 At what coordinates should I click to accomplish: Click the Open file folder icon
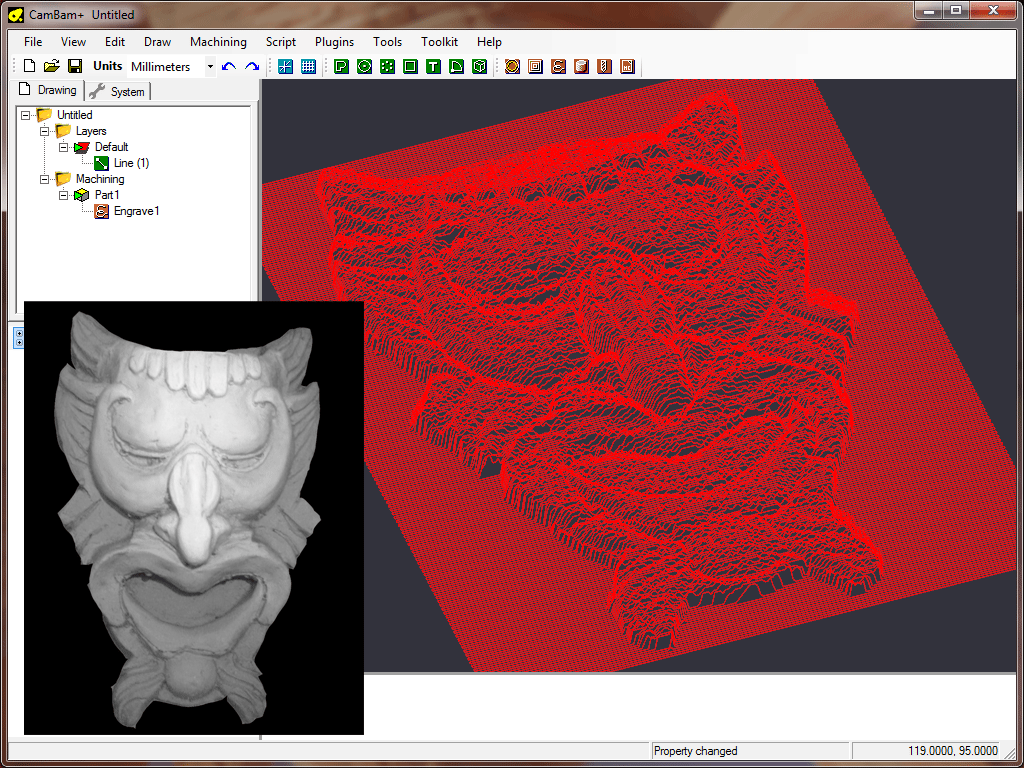pos(52,66)
